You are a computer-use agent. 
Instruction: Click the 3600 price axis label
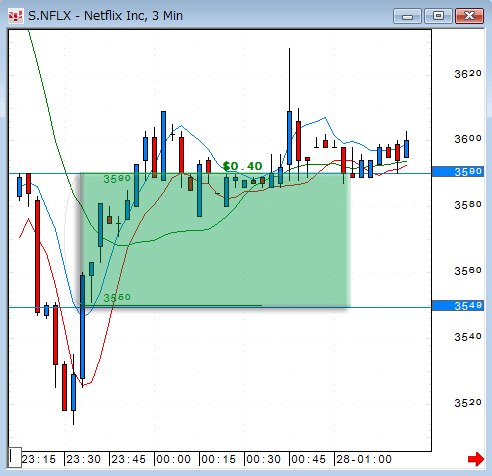(x=468, y=139)
